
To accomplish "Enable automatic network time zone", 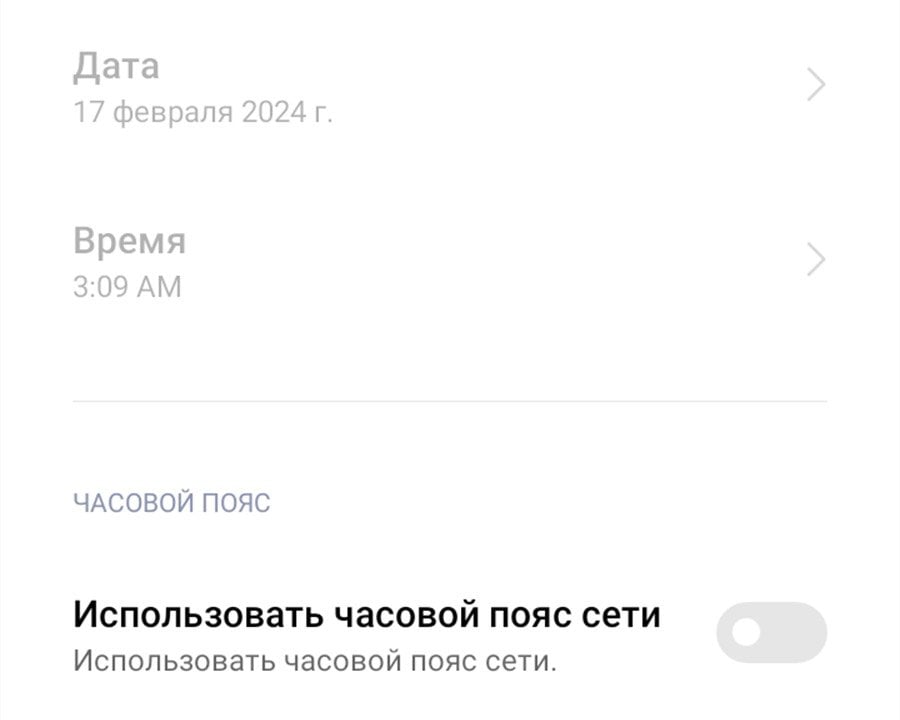I will [x=771, y=632].
